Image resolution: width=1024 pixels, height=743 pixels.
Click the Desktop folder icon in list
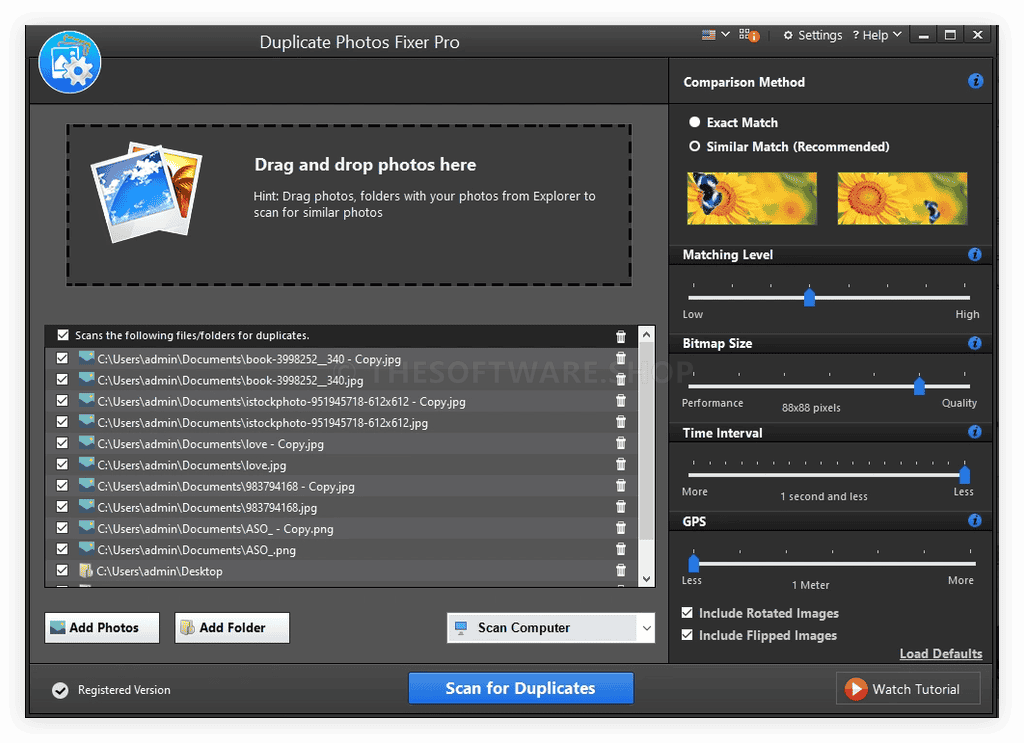click(86, 570)
